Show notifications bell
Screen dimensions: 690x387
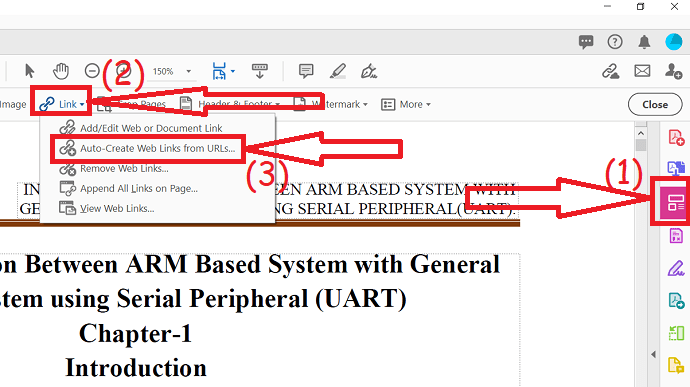point(644,42)
